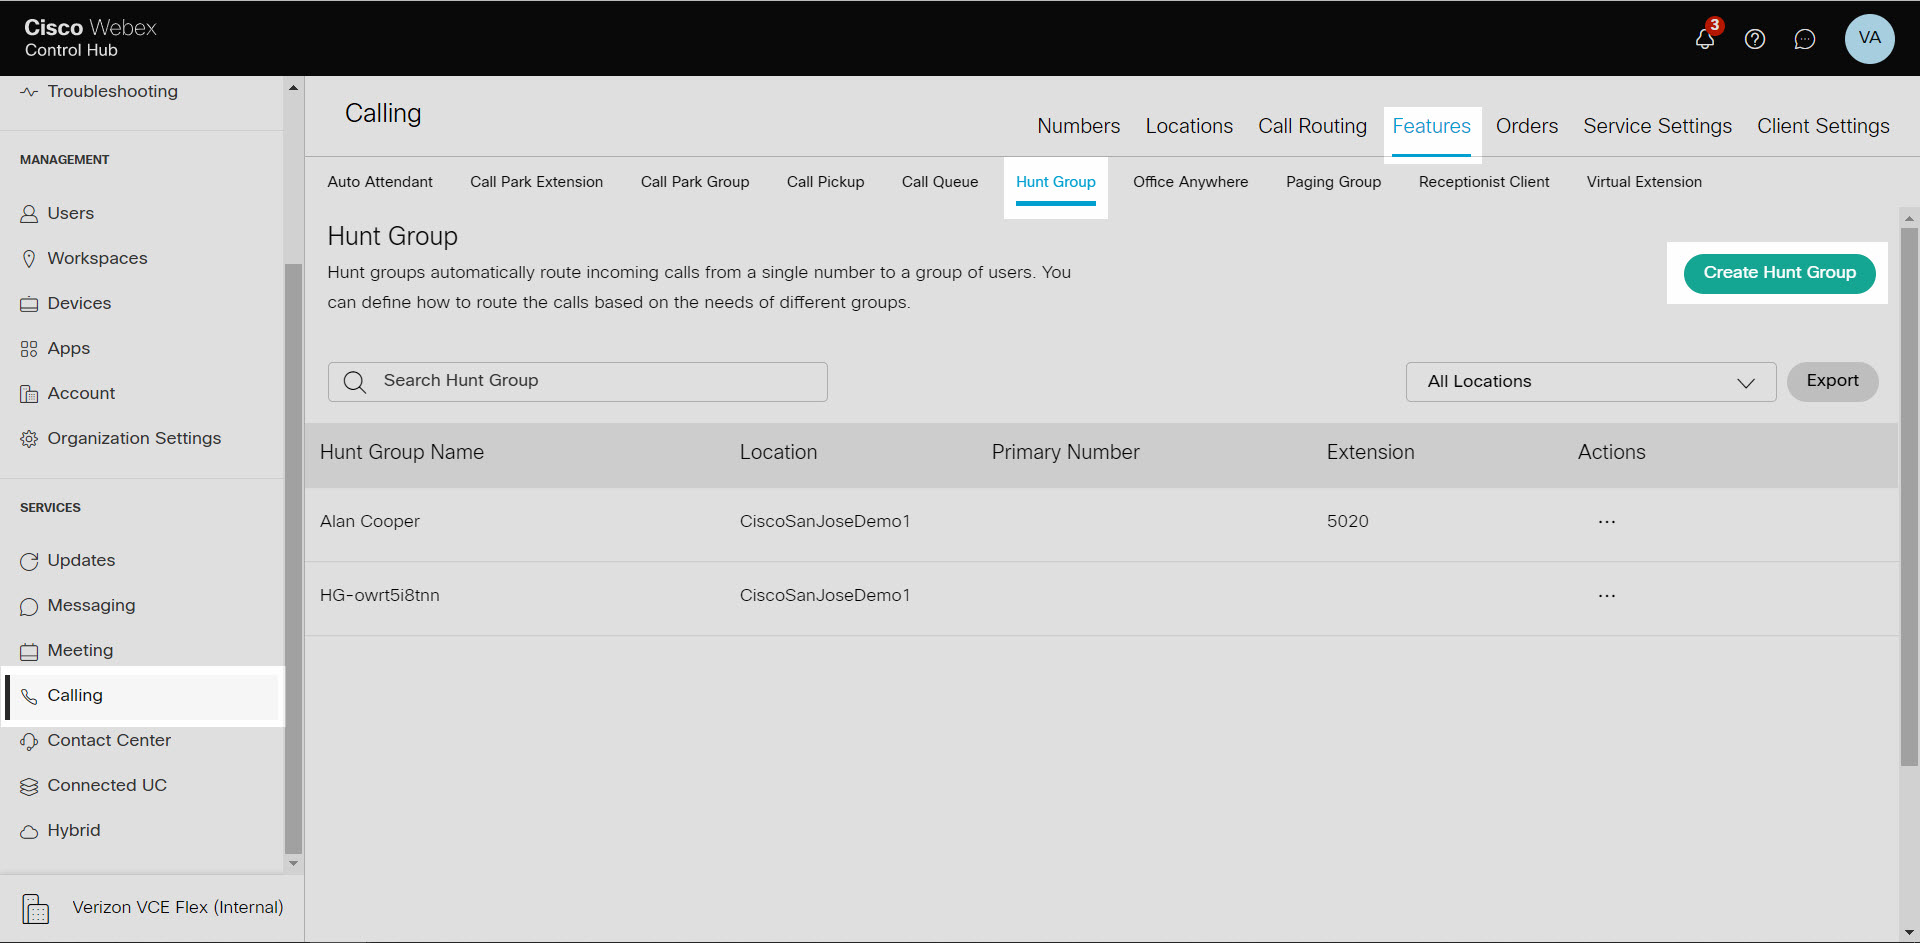Open the actions menu for HG-owrt5i8tnn

(1606, 595)
